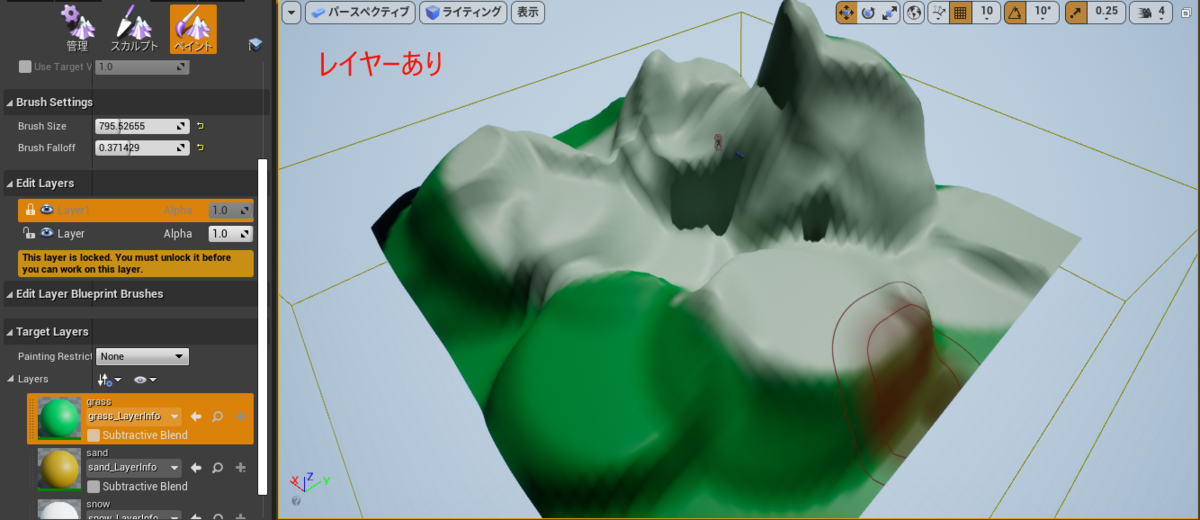Image resolution: width=1200 pixels, height=520 pixels.
Task: Click the landscape panel vertical scrollbar
Action: (263, 325)
